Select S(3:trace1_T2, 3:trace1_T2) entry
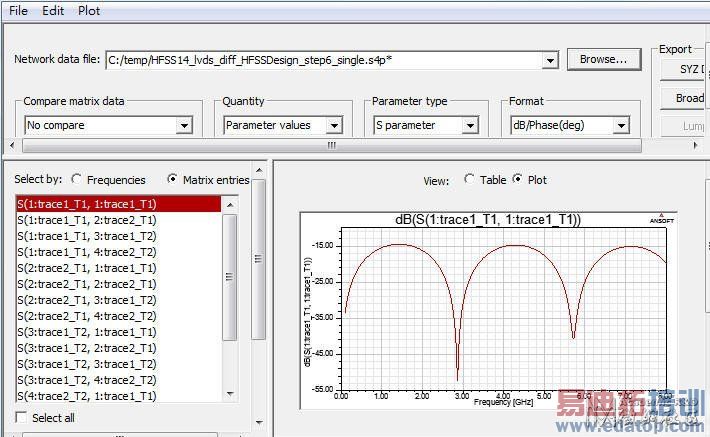 (119, 364)
